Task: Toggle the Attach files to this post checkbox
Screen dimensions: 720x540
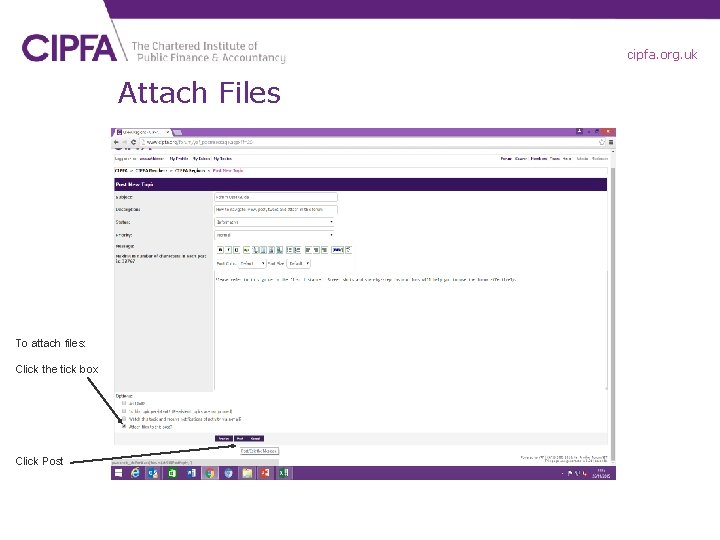Action: 124,427
